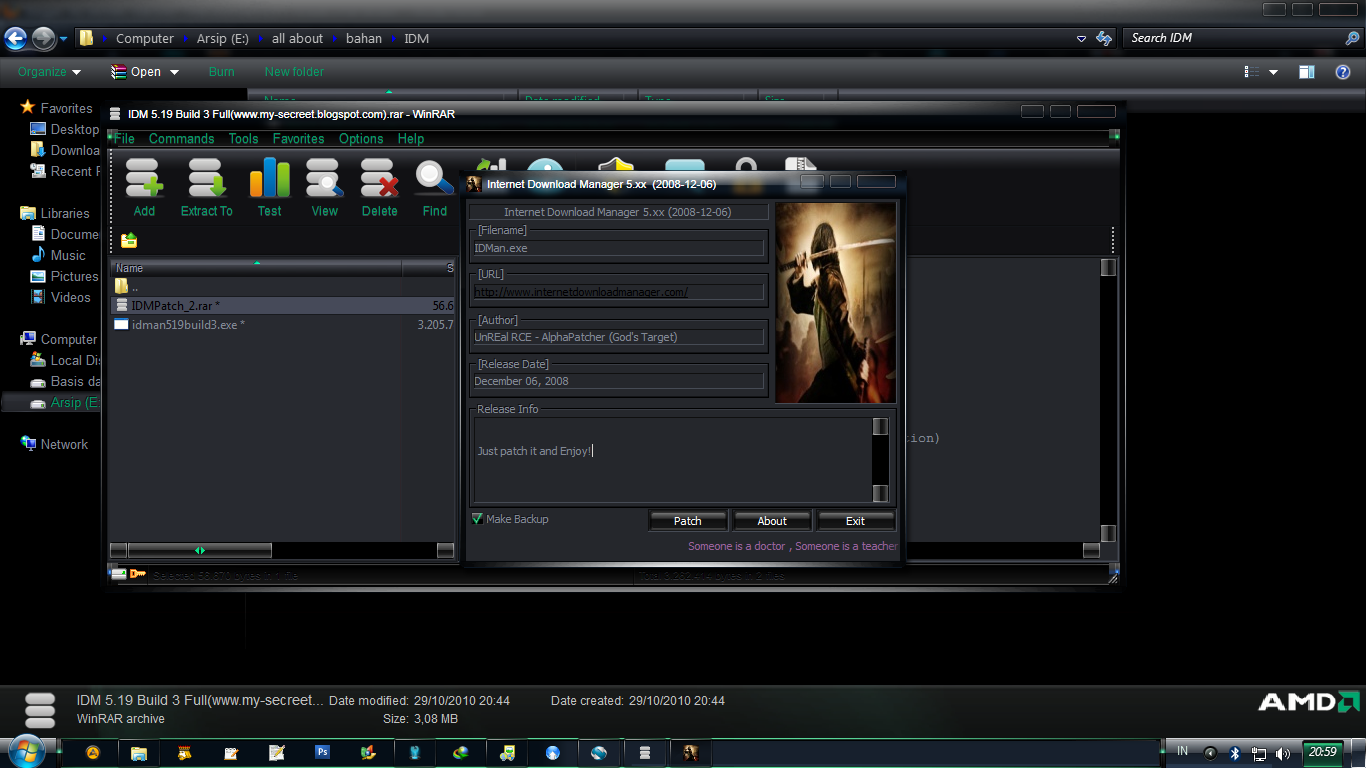Click the Extract To toolbar icon

click(206, 178)
